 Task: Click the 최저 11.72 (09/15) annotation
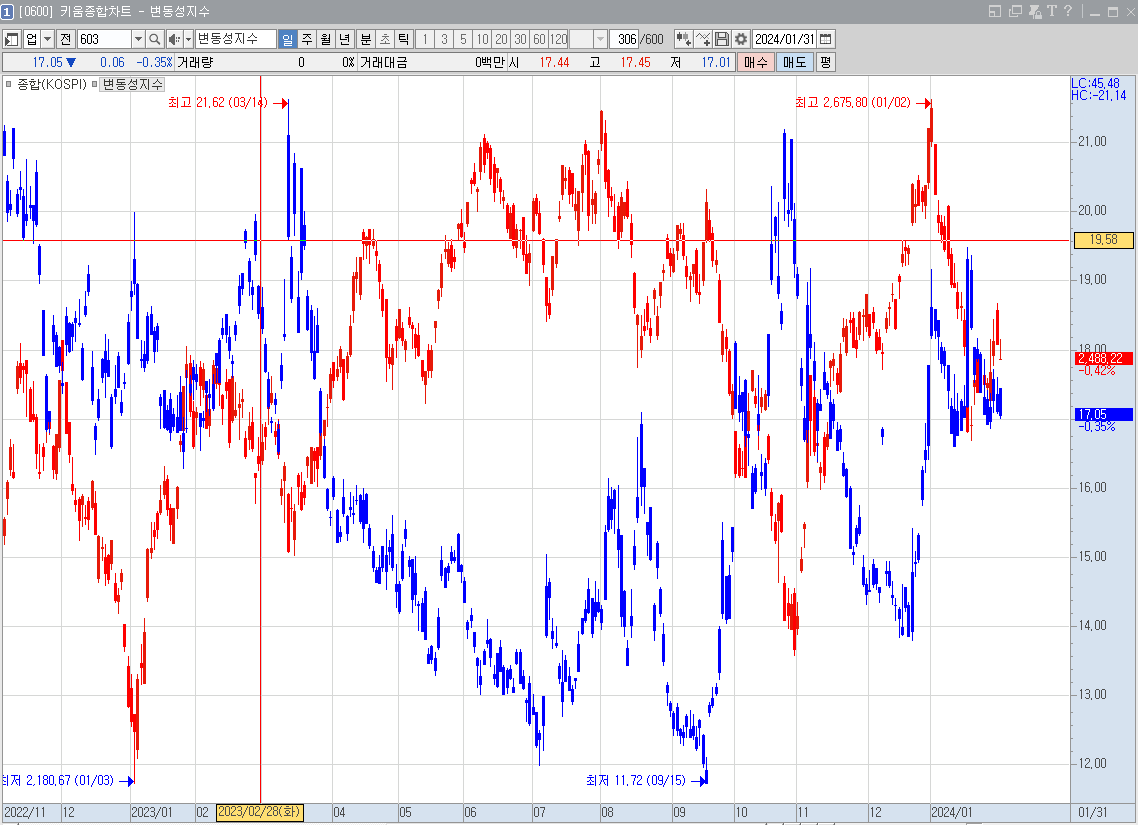click(x=636, y=781)
